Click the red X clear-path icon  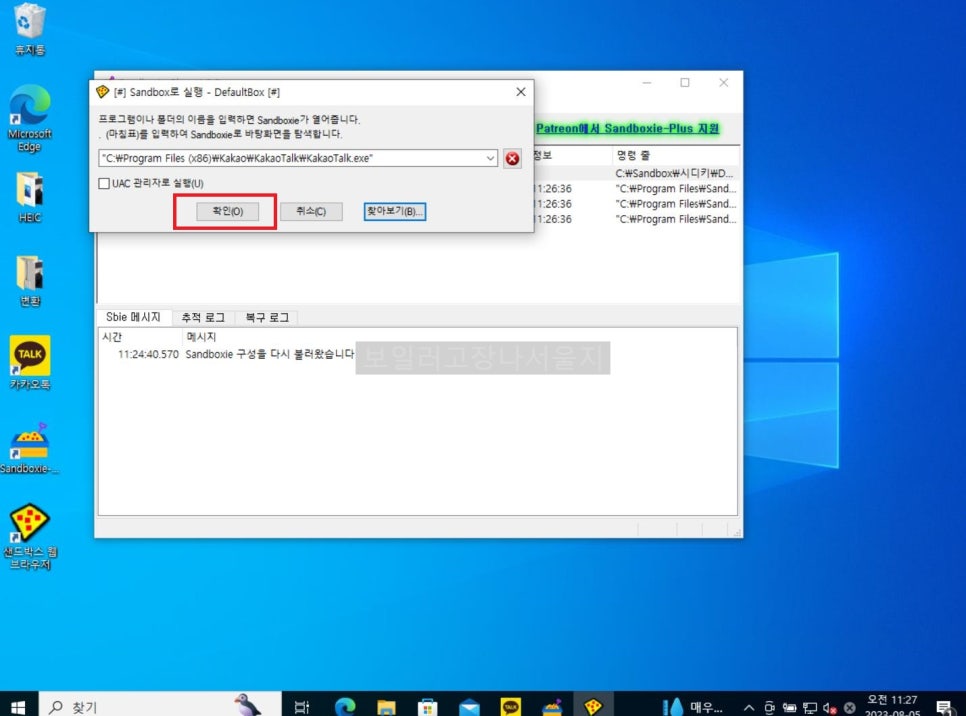pos(512,158)
